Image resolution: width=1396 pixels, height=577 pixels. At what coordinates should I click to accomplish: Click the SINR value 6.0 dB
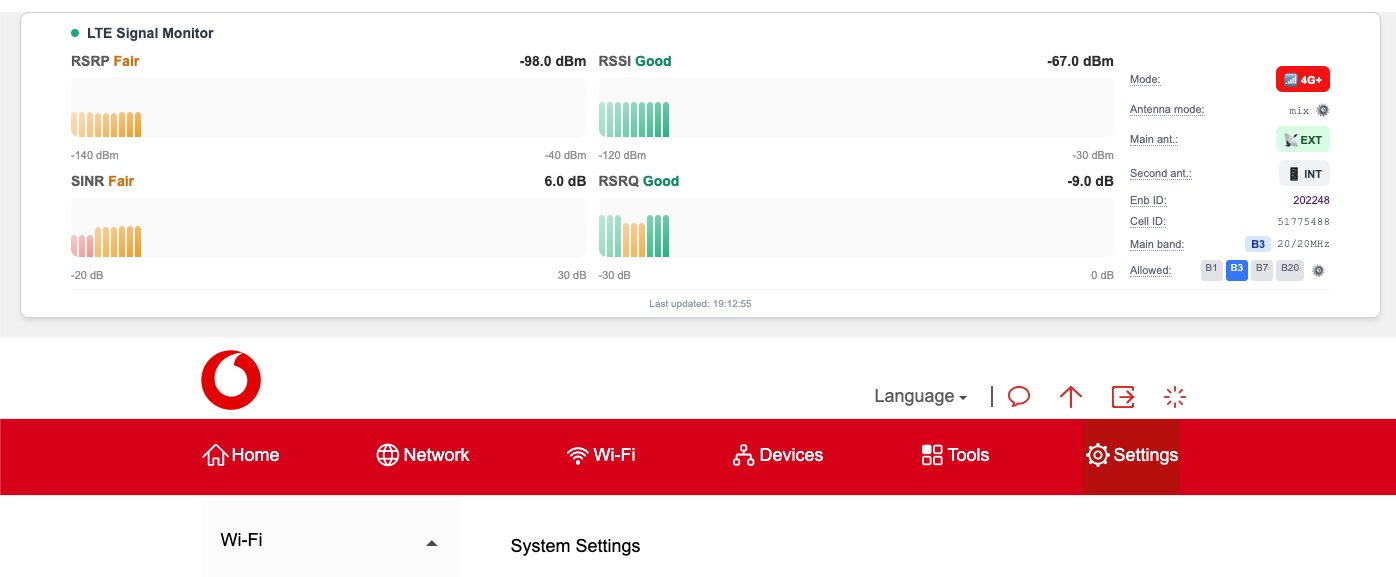[x=564, y=181]
